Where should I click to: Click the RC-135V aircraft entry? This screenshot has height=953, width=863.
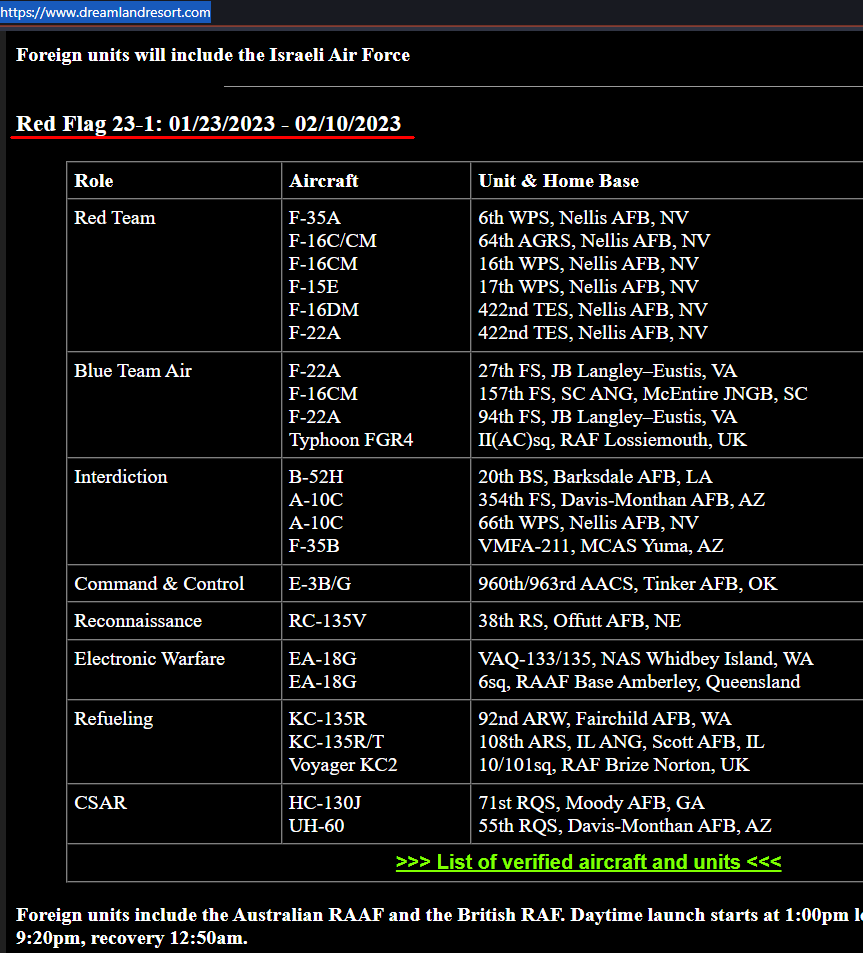click(x=327, y=621)
